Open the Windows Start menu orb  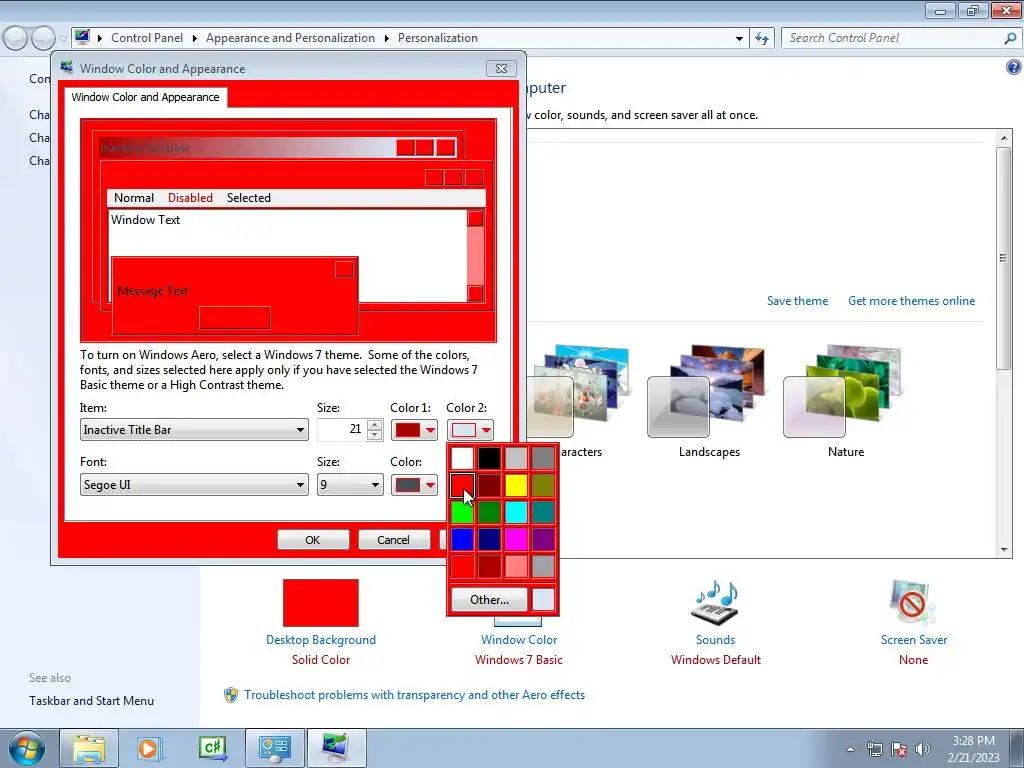click(26, 748)
